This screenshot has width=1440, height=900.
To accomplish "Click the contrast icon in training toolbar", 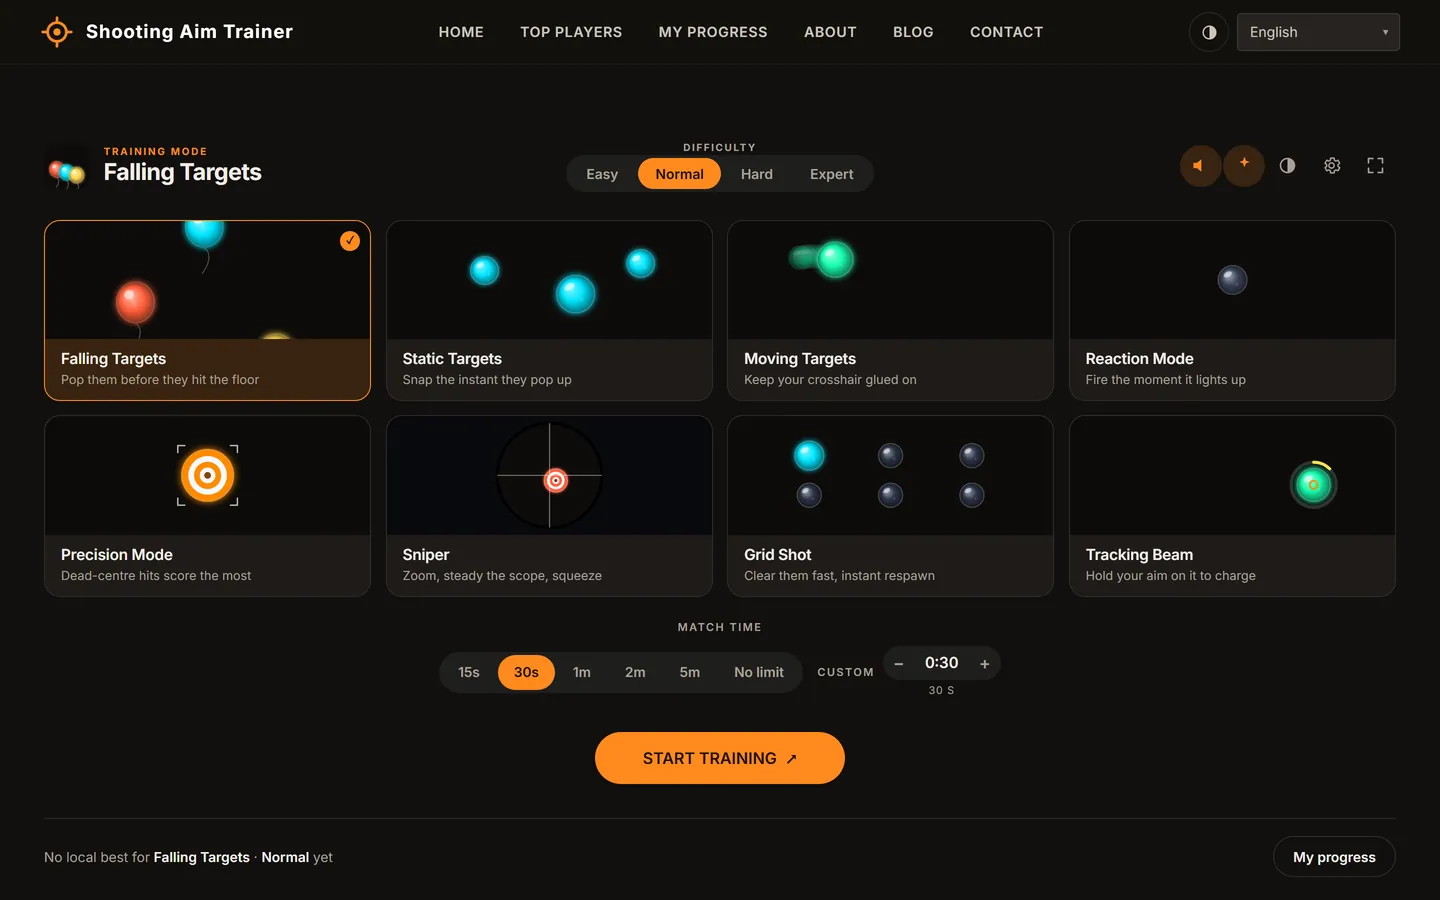I will 1287,166.
